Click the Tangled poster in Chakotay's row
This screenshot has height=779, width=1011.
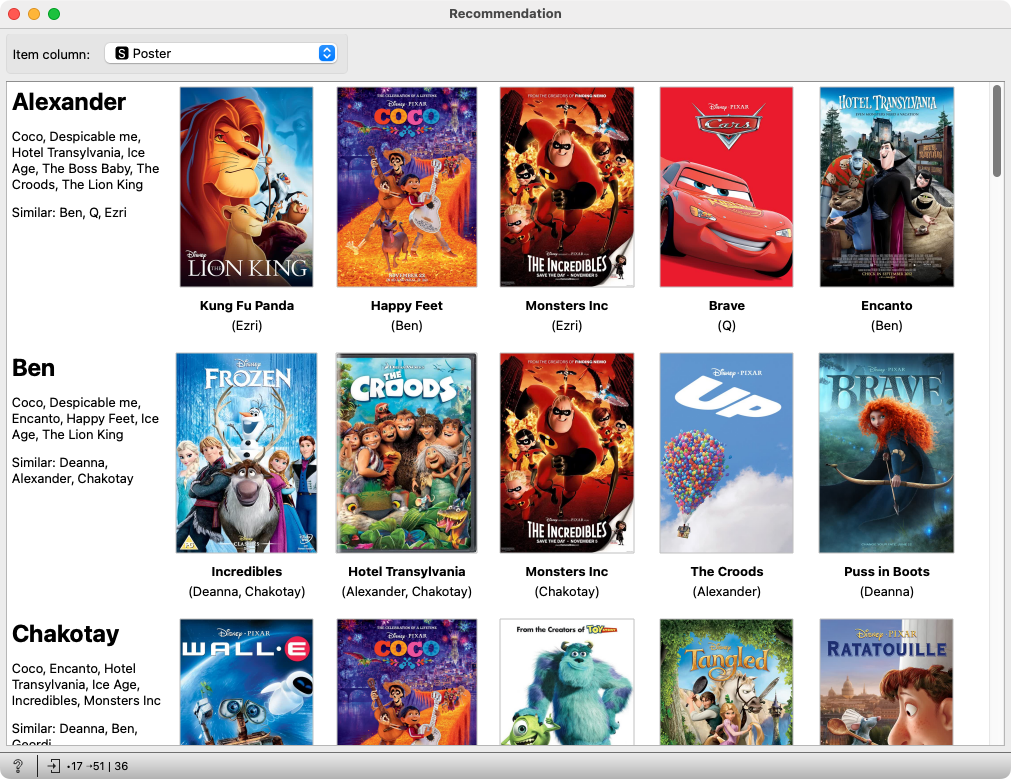click(727, 682)
